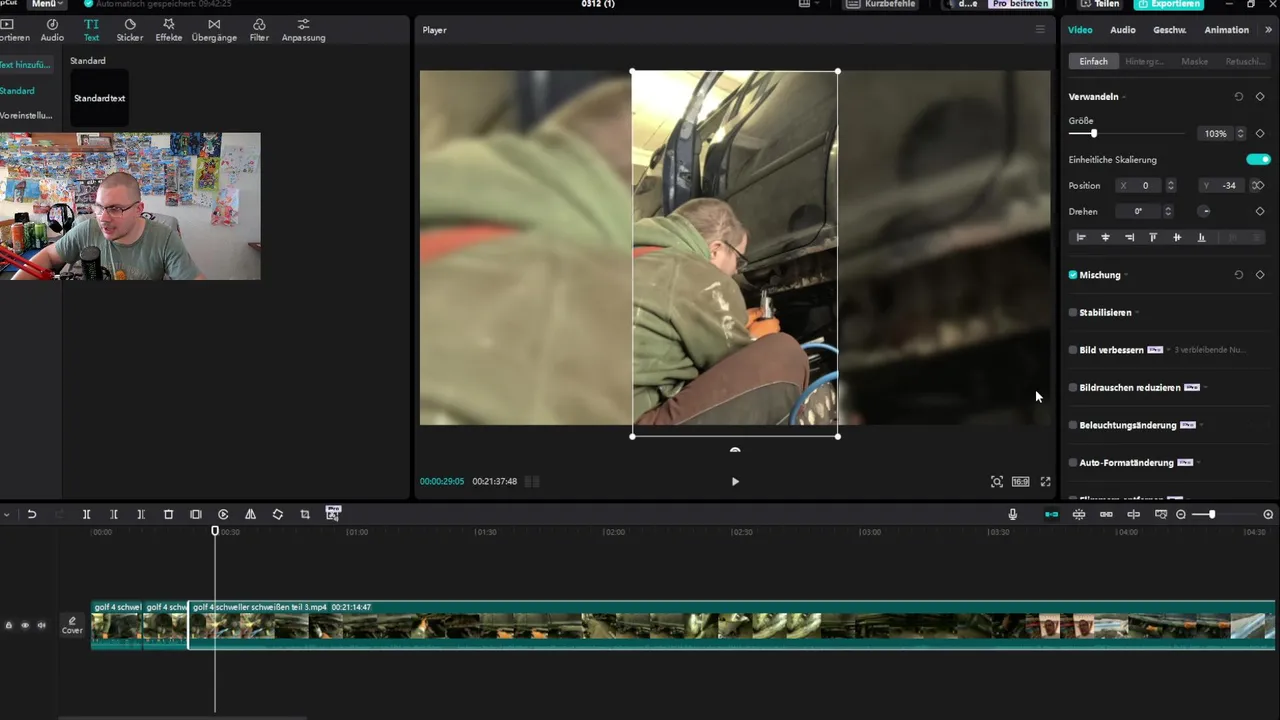Click the delete left trim tool
Screen dimensions: 1280x720
click(114, 514)
